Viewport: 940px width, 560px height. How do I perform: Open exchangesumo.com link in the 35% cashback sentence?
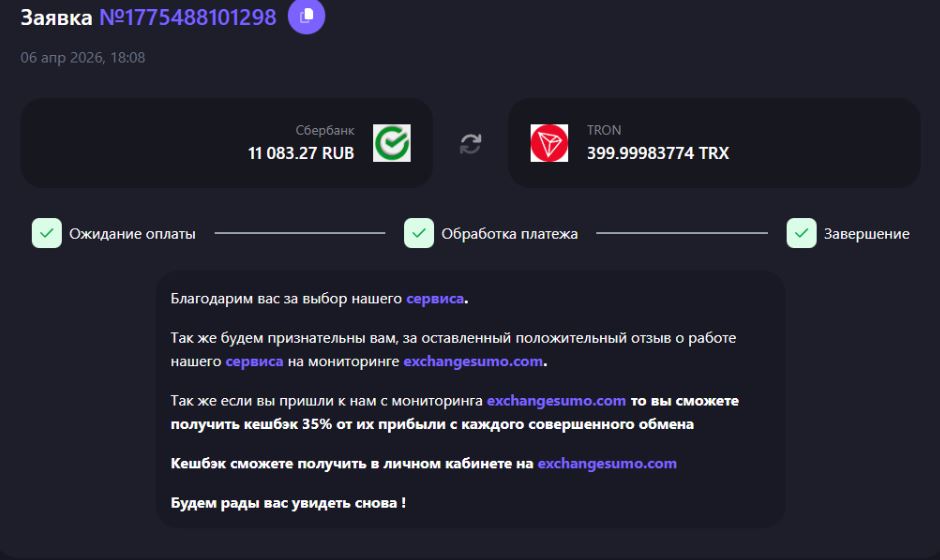[x=556, y=401]
